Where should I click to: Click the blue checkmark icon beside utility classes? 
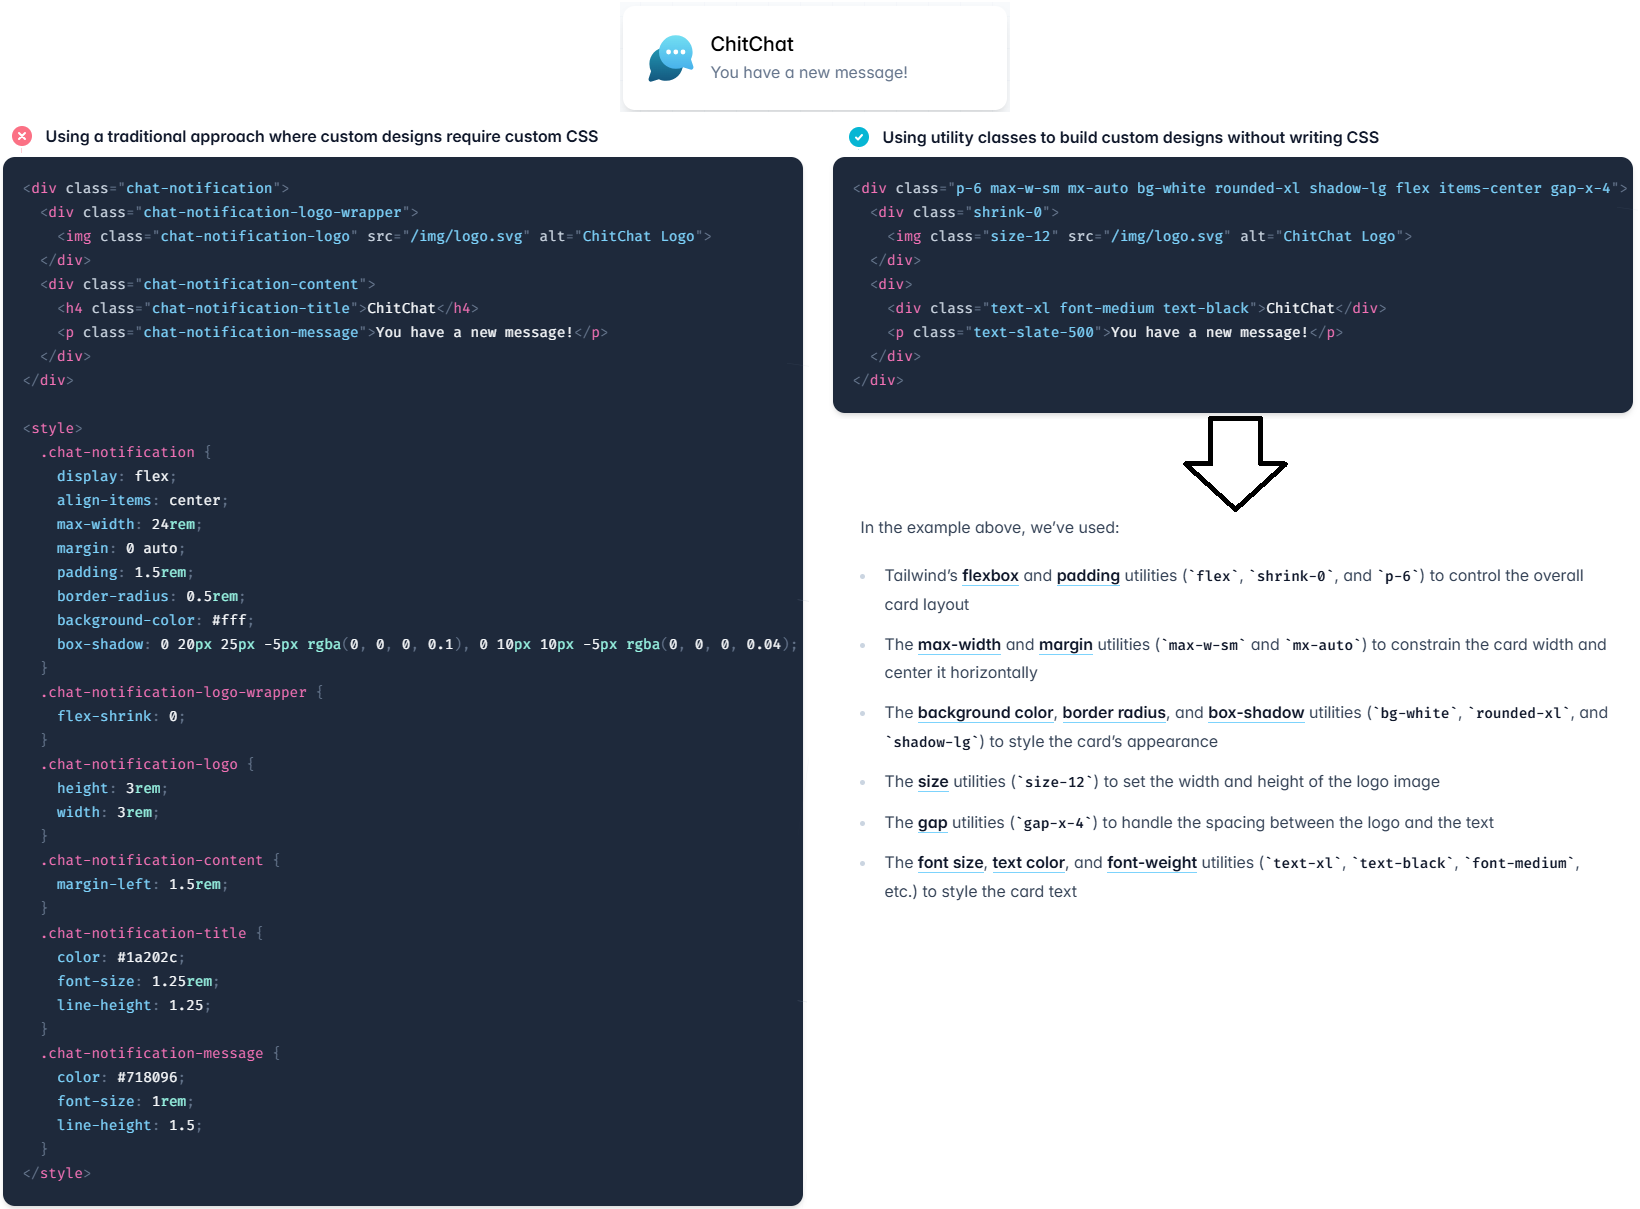pos(859,137)
